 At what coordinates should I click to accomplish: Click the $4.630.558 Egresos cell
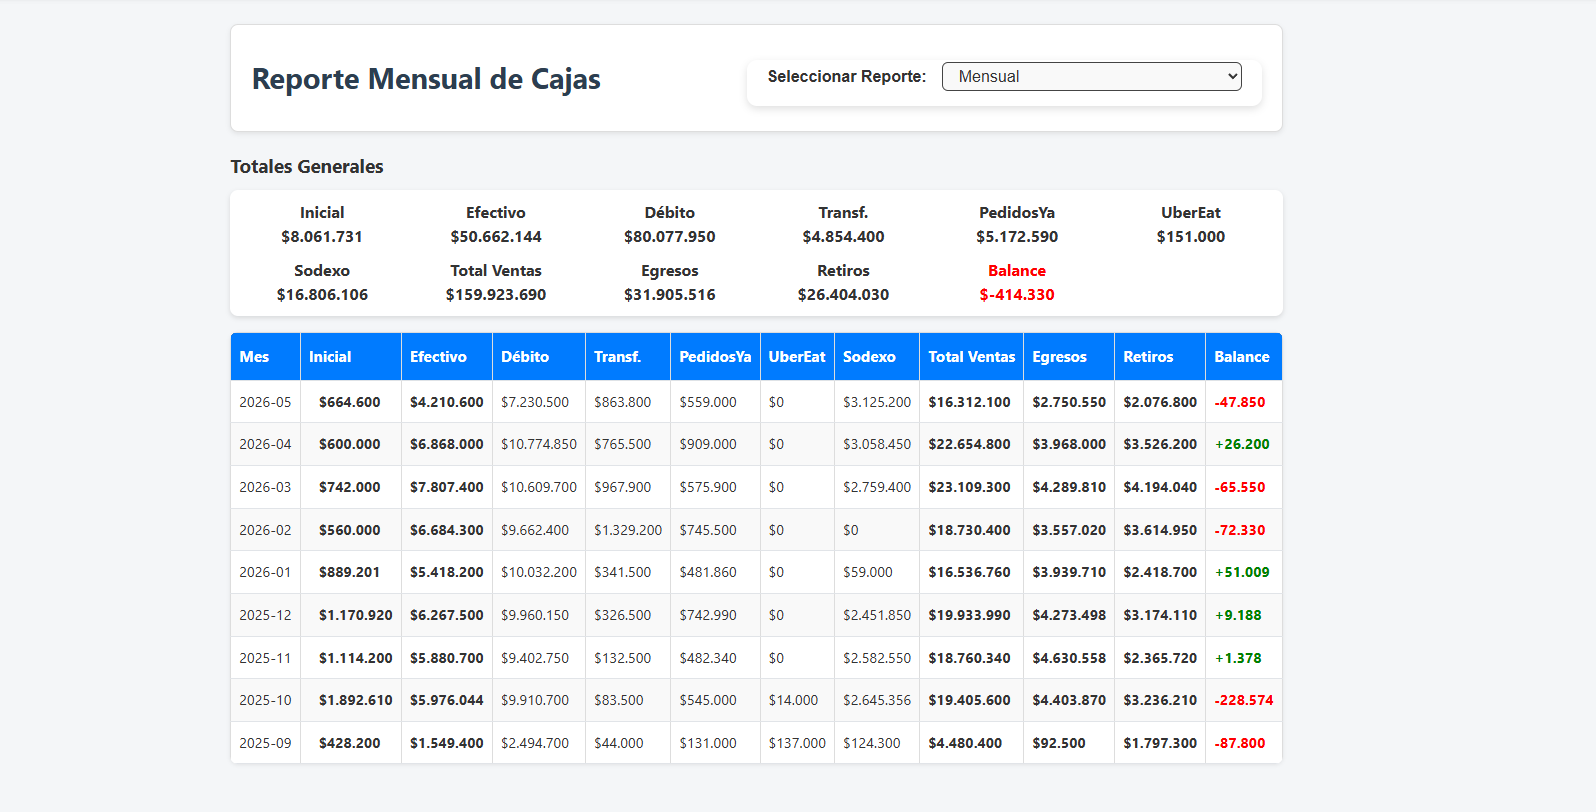(1069, 658)
